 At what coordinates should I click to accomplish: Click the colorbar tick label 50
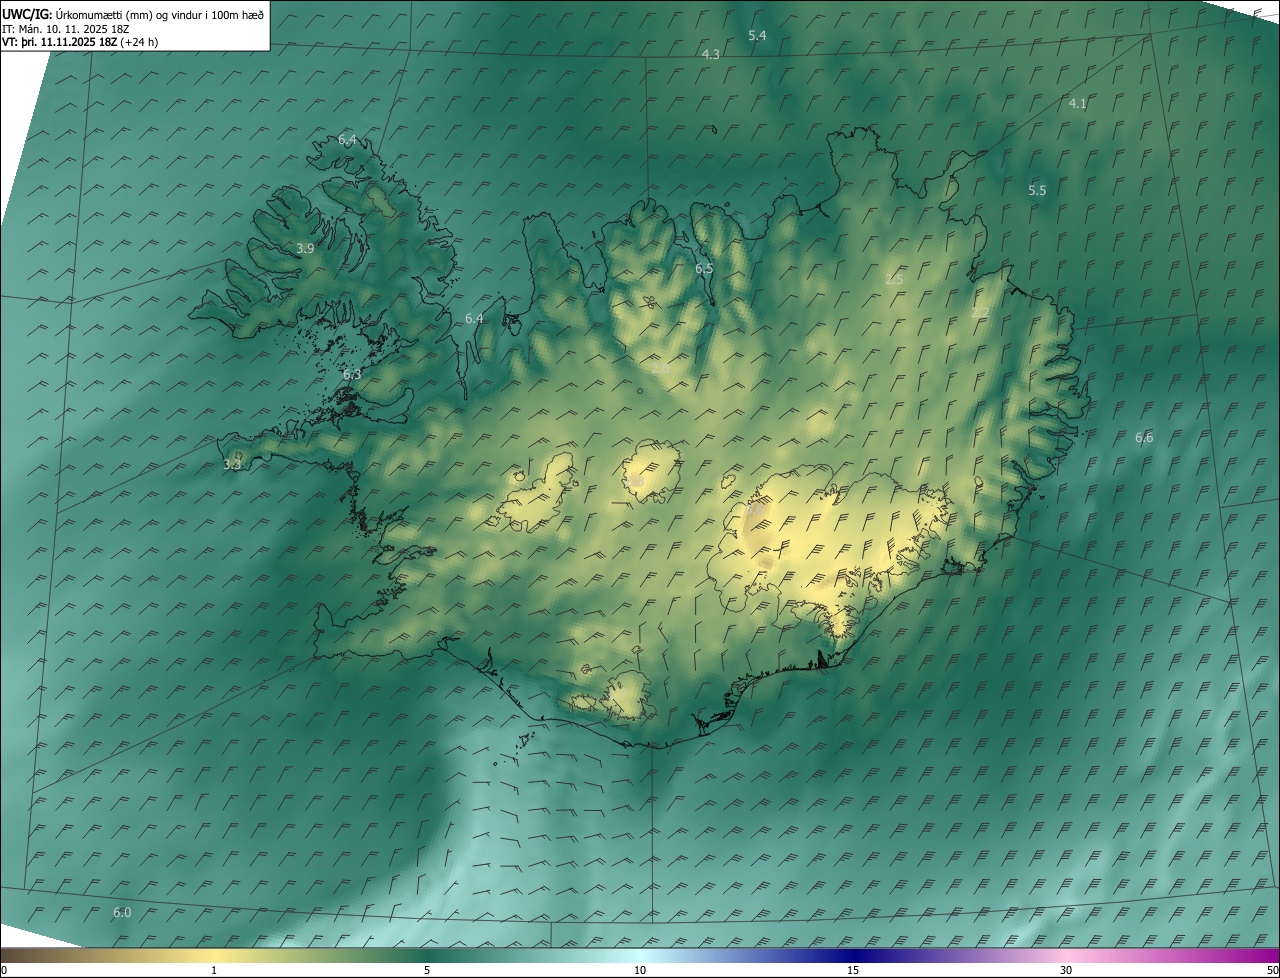[x=1272, y=970]
